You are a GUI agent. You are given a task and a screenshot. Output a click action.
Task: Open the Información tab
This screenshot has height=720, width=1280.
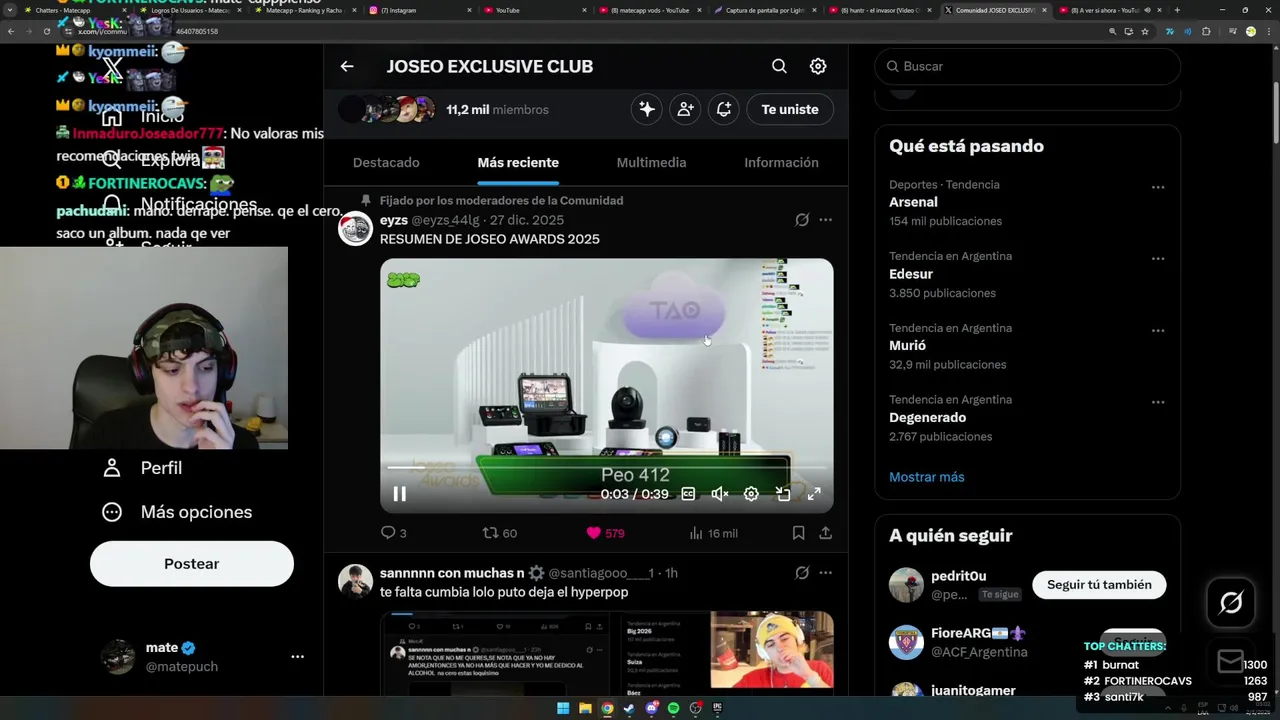[781, 162]
